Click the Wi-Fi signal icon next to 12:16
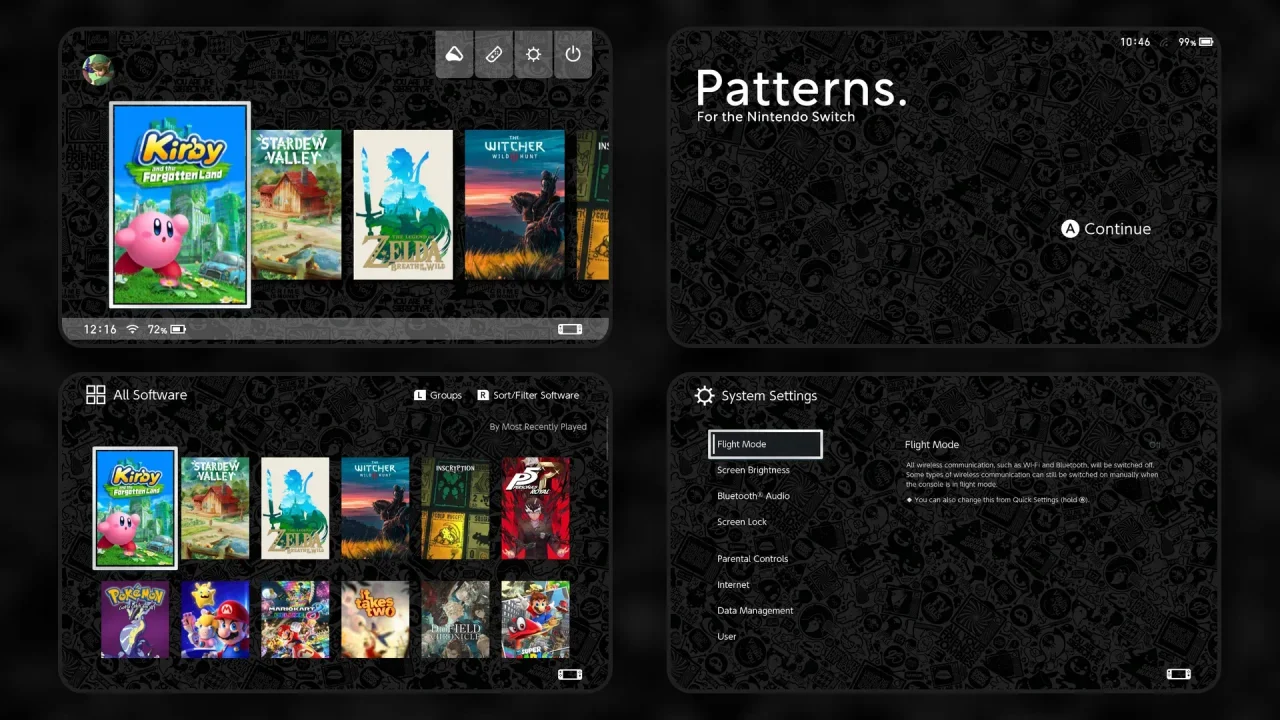Screen dimensions: 1280x720 pos(132,329)
